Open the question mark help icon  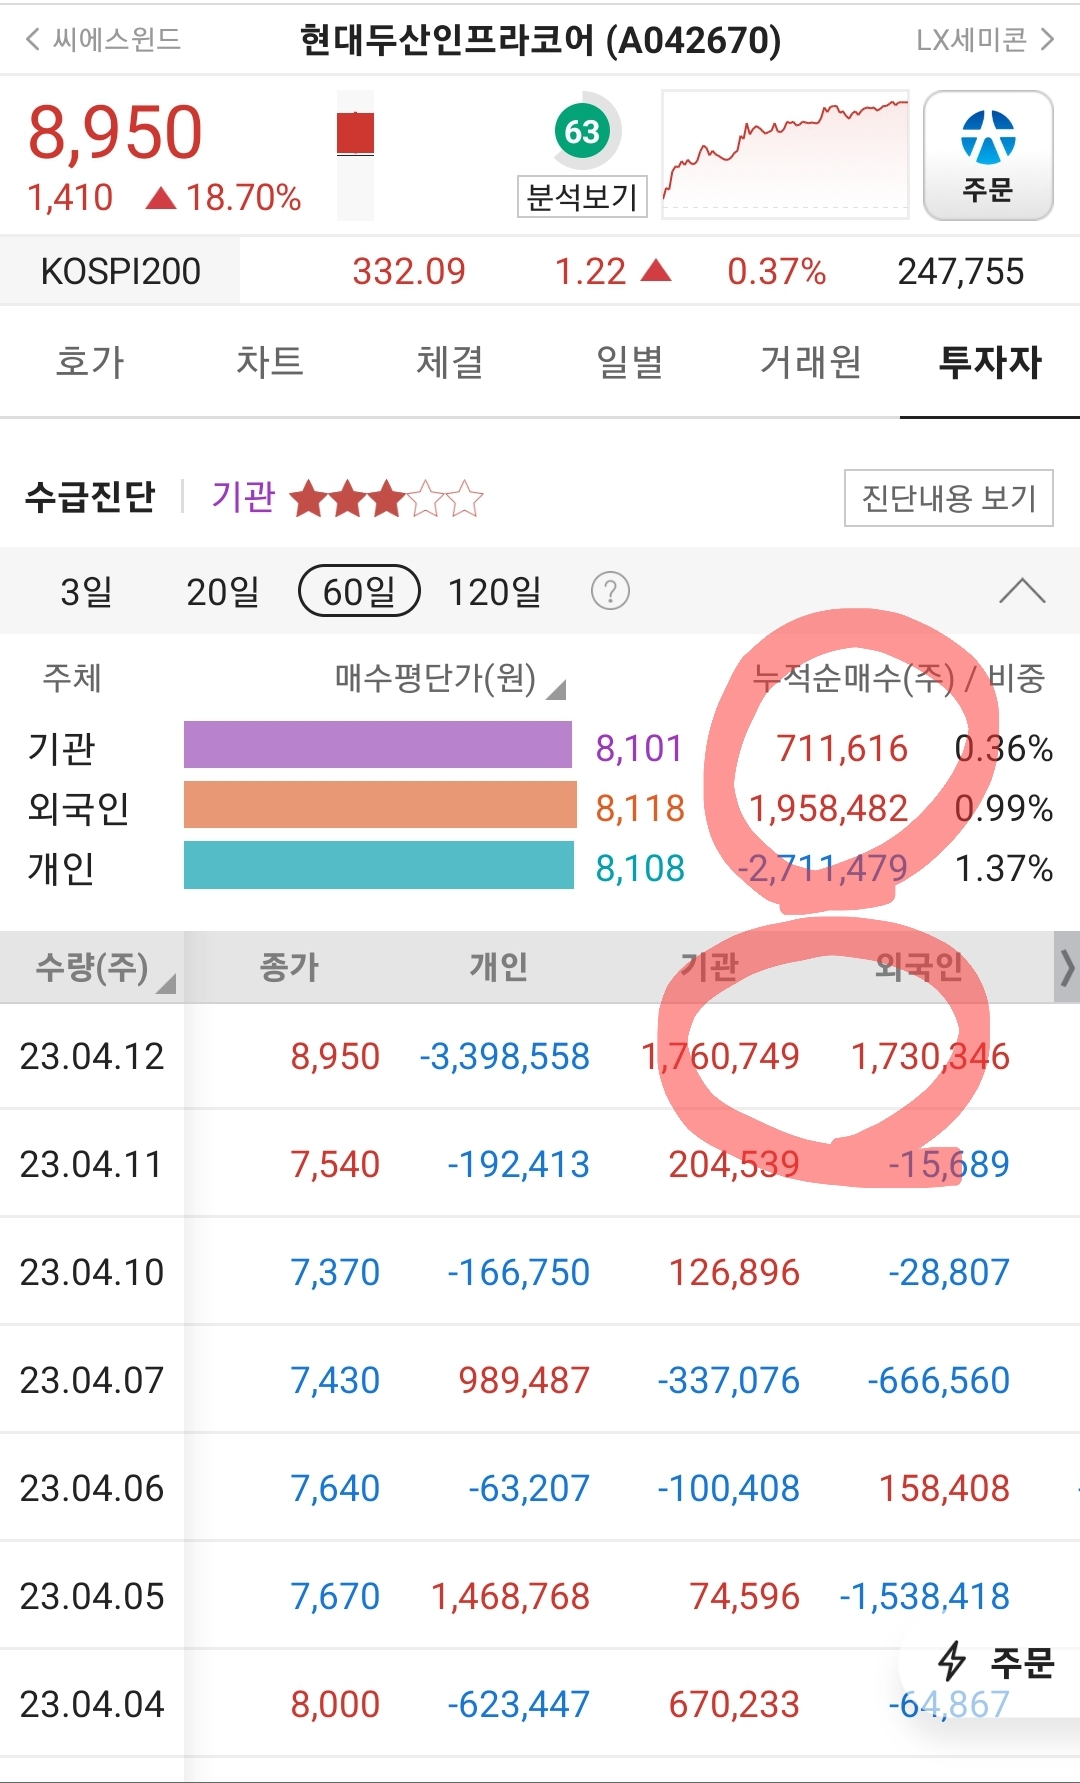pyautogui.click(x=610, y=591)
